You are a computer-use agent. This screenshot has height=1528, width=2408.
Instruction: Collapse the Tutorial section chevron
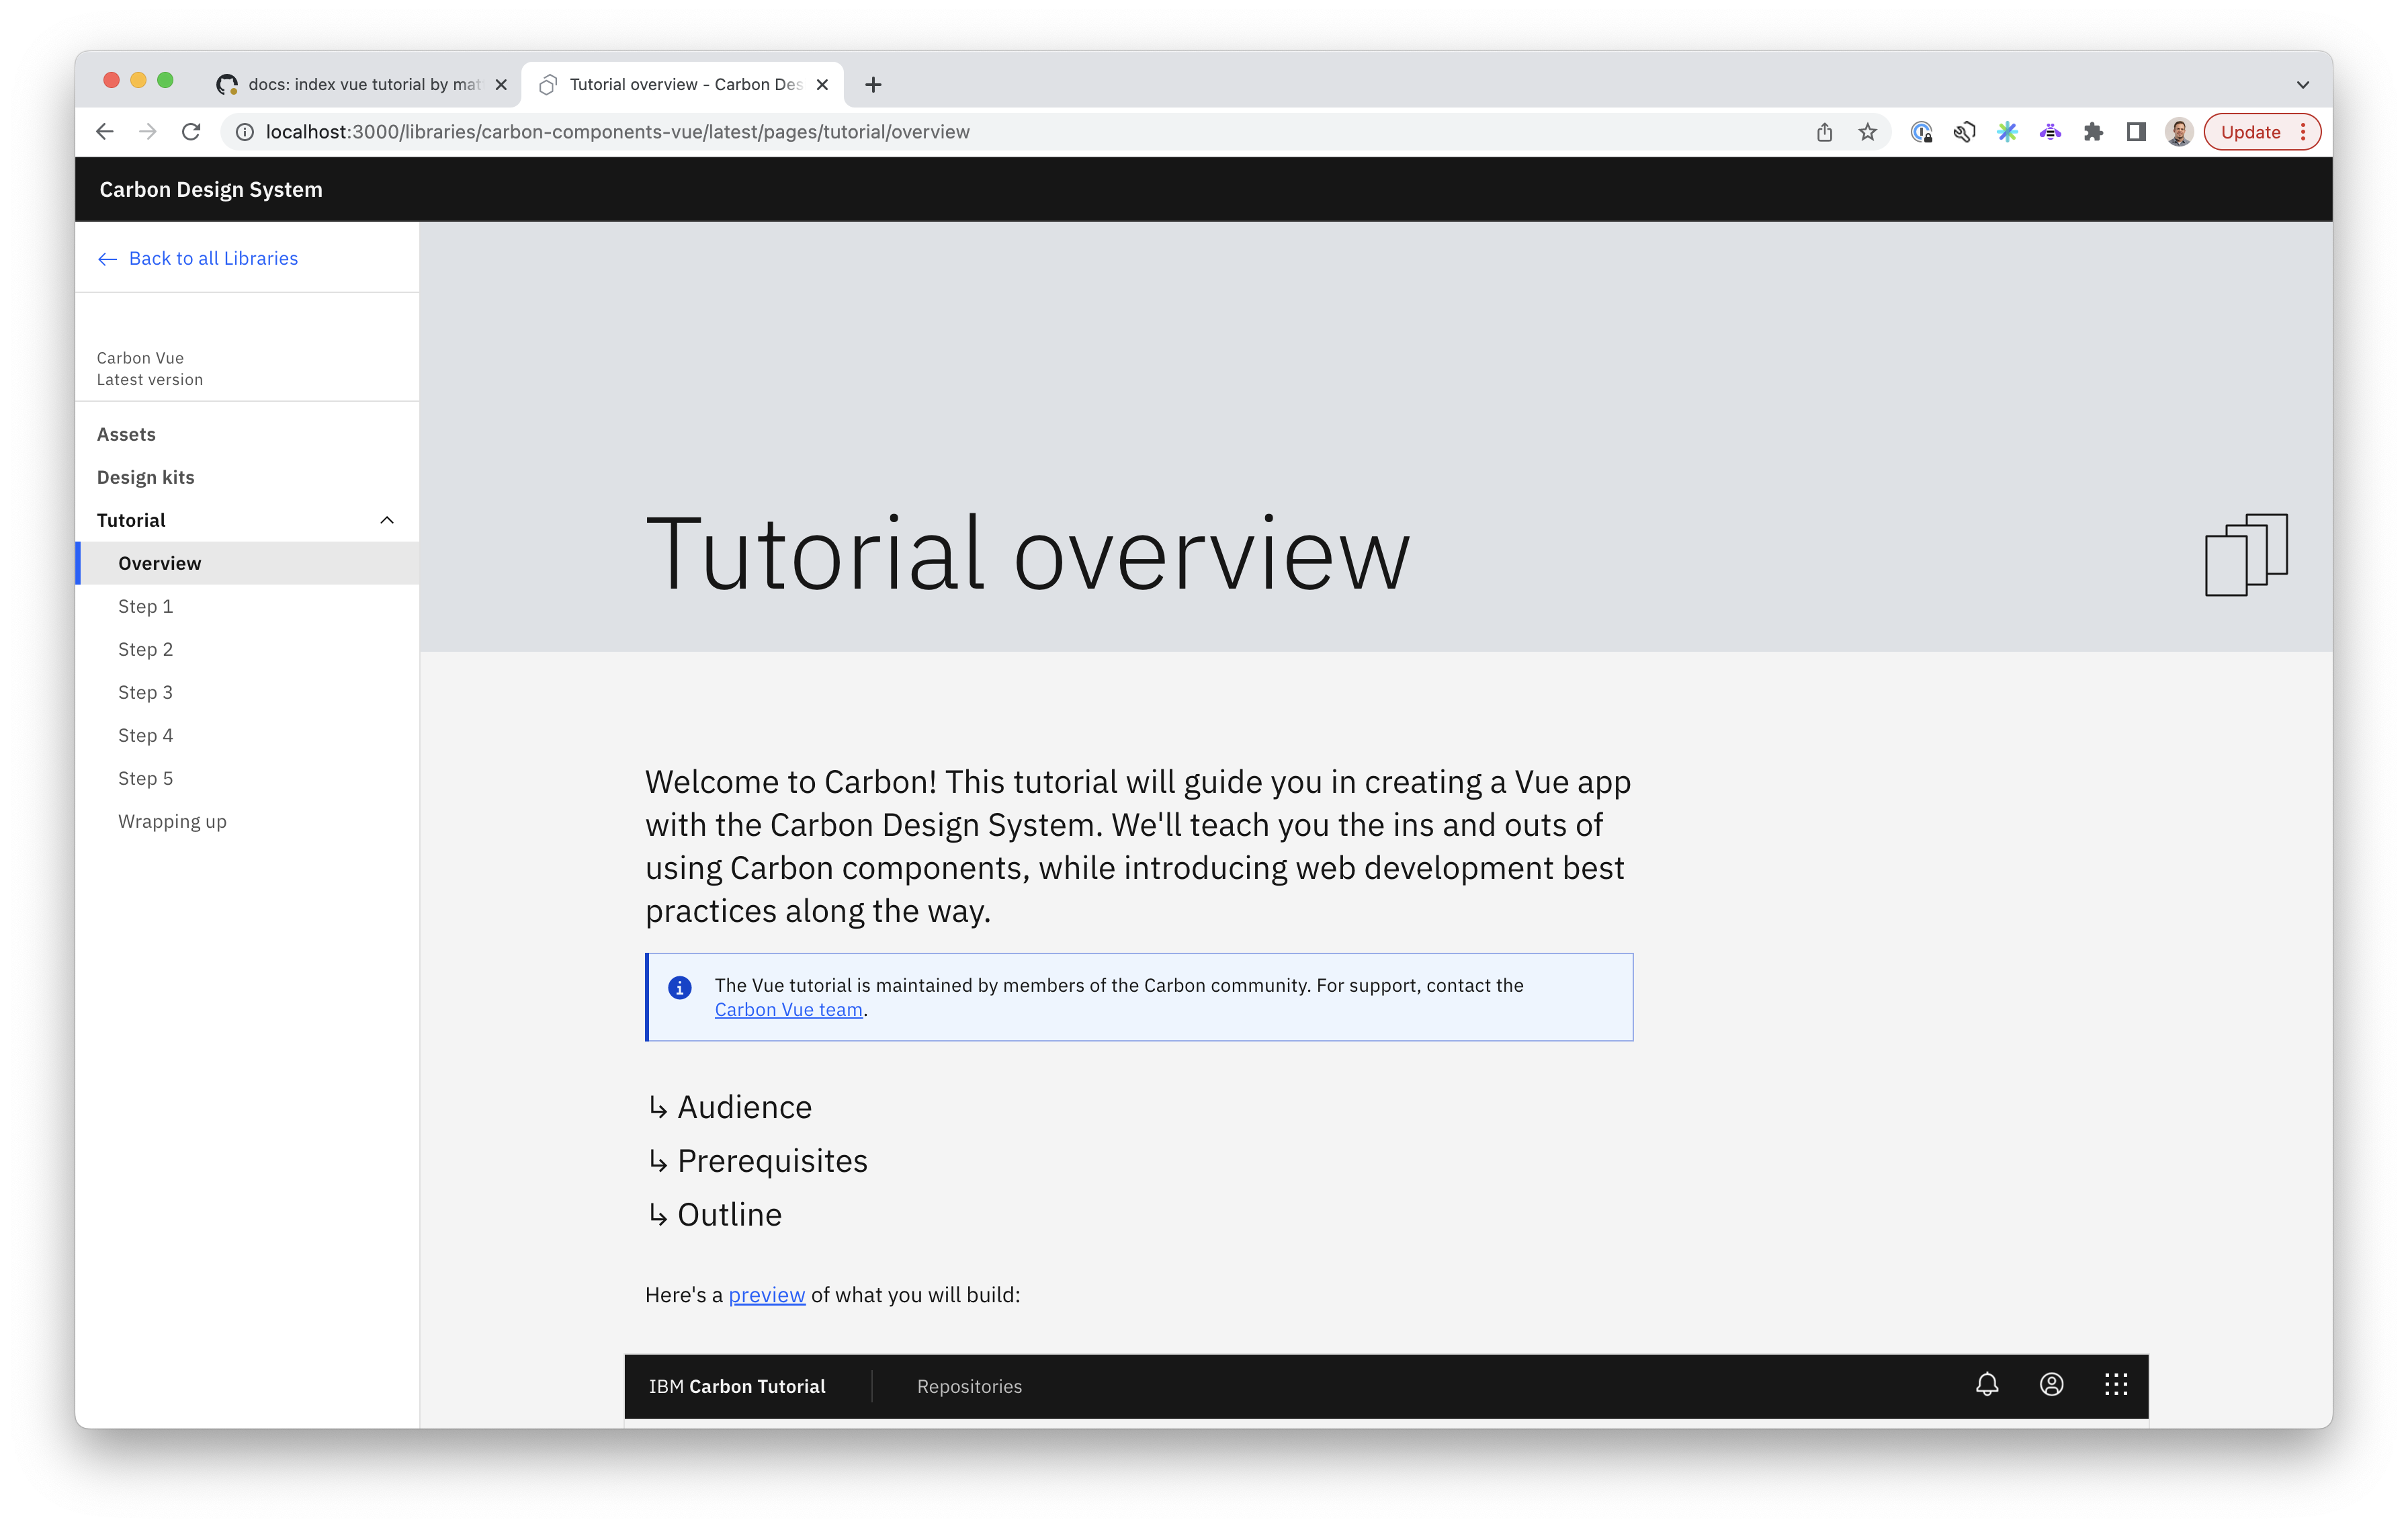click(387, 520)
